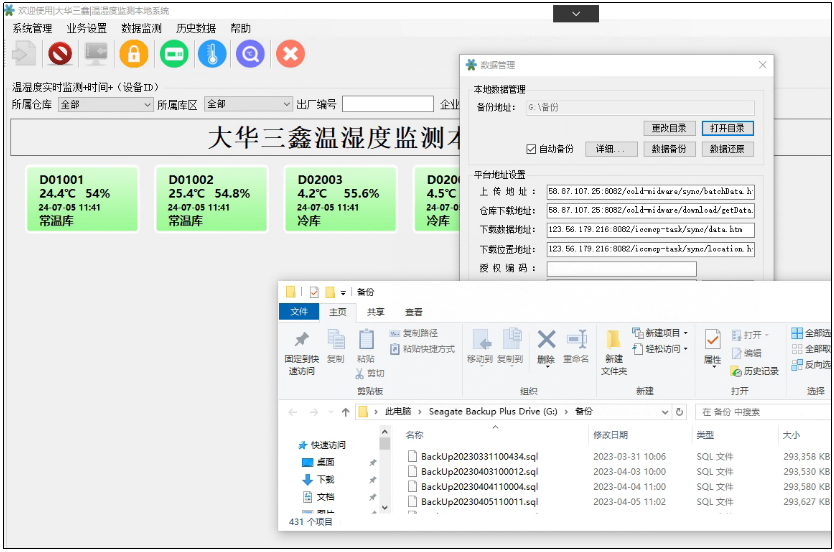Click the 新建文件夹 new folder icon

pos(614,345)
